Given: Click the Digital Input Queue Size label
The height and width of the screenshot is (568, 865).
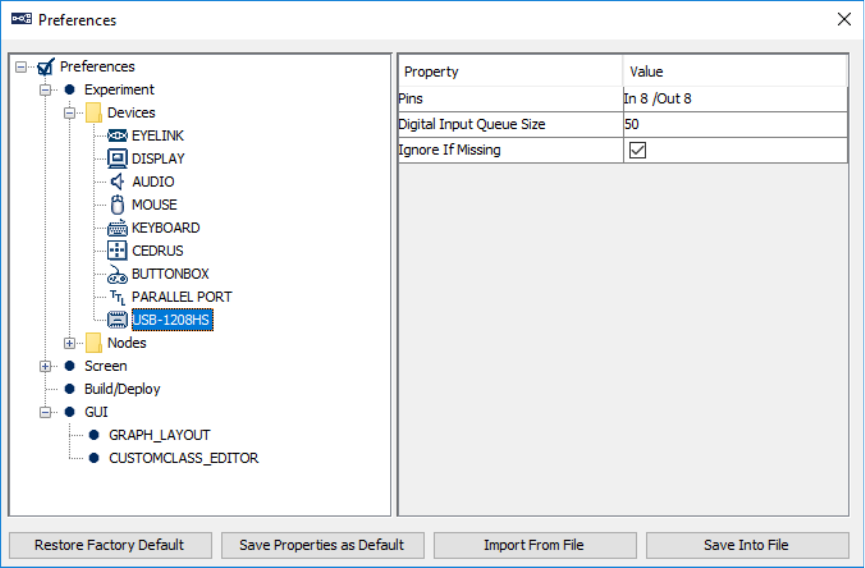Looking at the screenshot, I should 472,125.
